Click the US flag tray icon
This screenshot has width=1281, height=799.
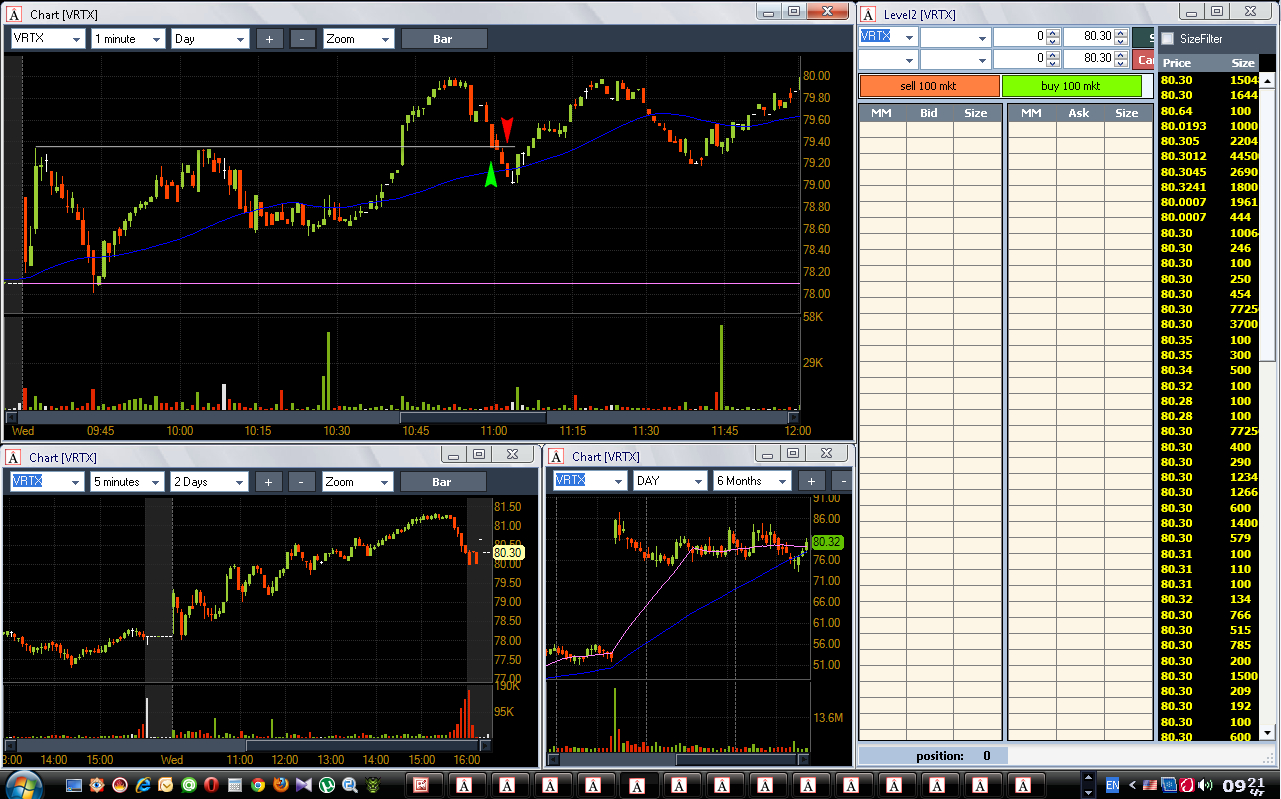click(x=1150, y=785)
